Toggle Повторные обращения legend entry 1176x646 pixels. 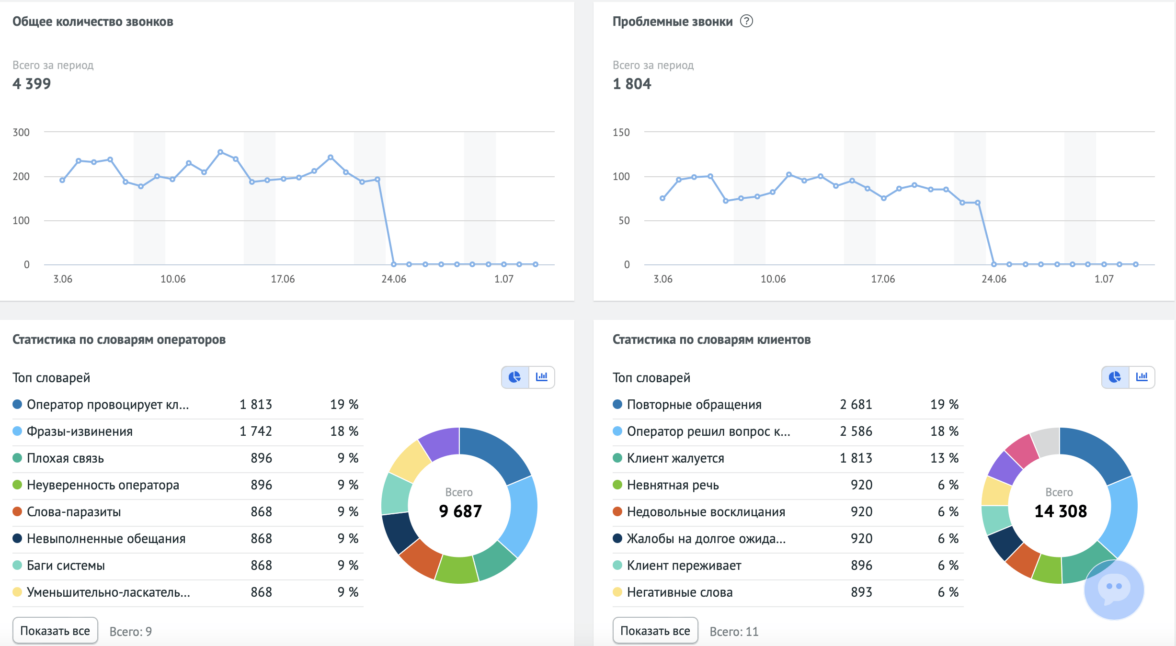click(694, 405)
